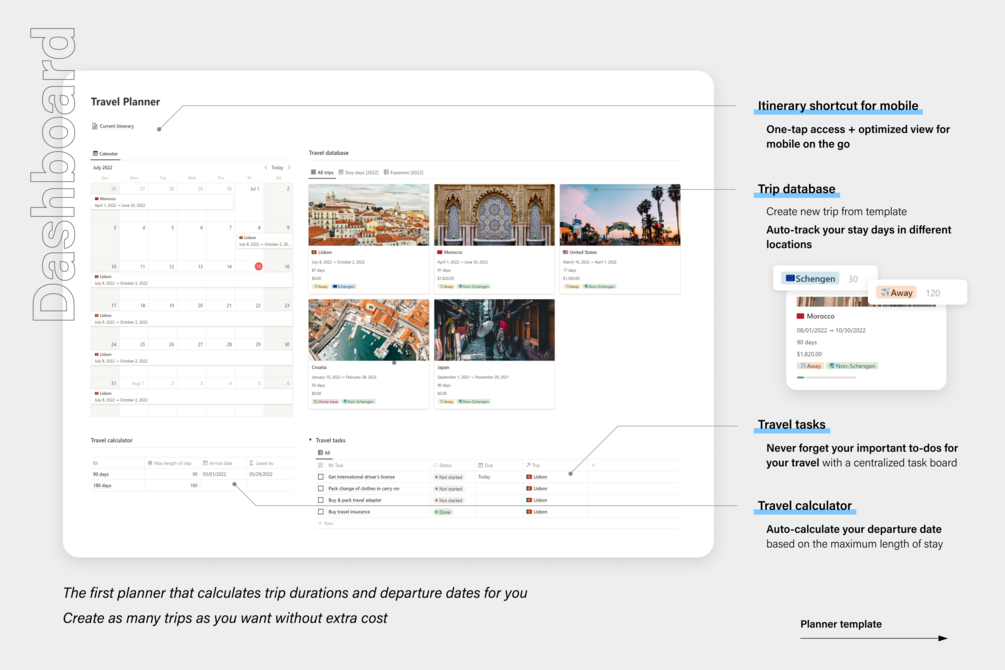Click the Leave by formula sigma icon

click(251, 463)
